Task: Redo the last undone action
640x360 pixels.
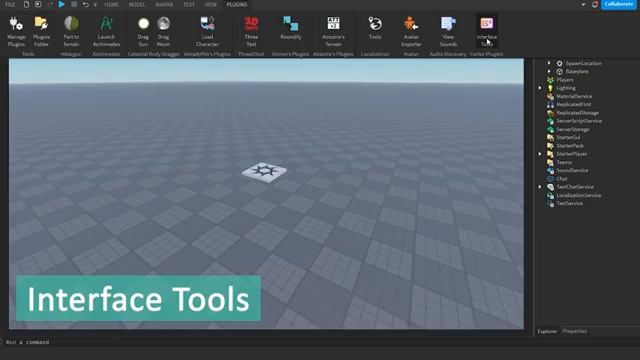Action: pos(50,4)
